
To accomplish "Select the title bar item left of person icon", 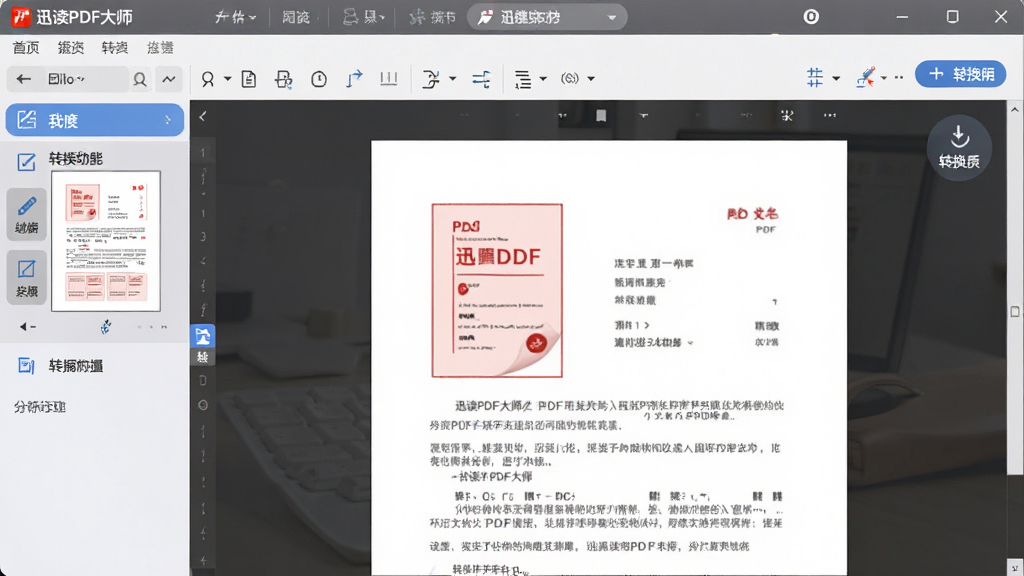I will [295, 17].
